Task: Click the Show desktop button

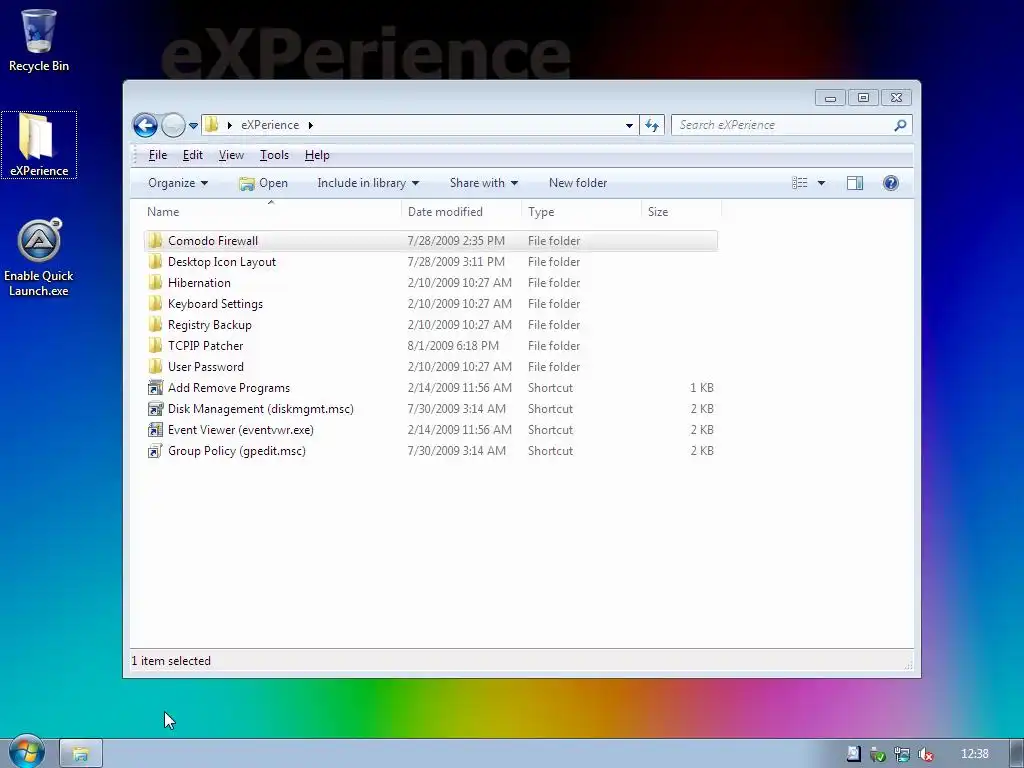Action: click(x=1017, y=754)
